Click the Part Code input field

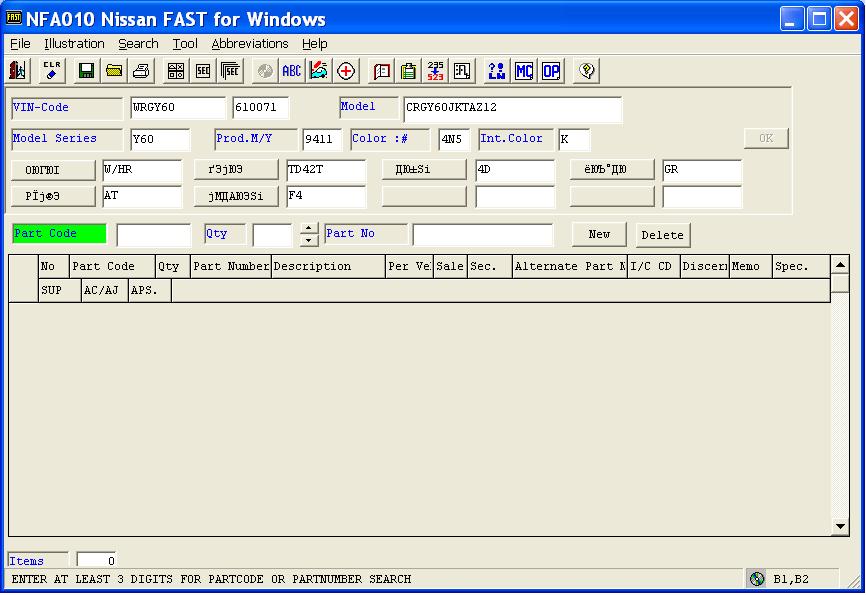(x=154, y=235)
